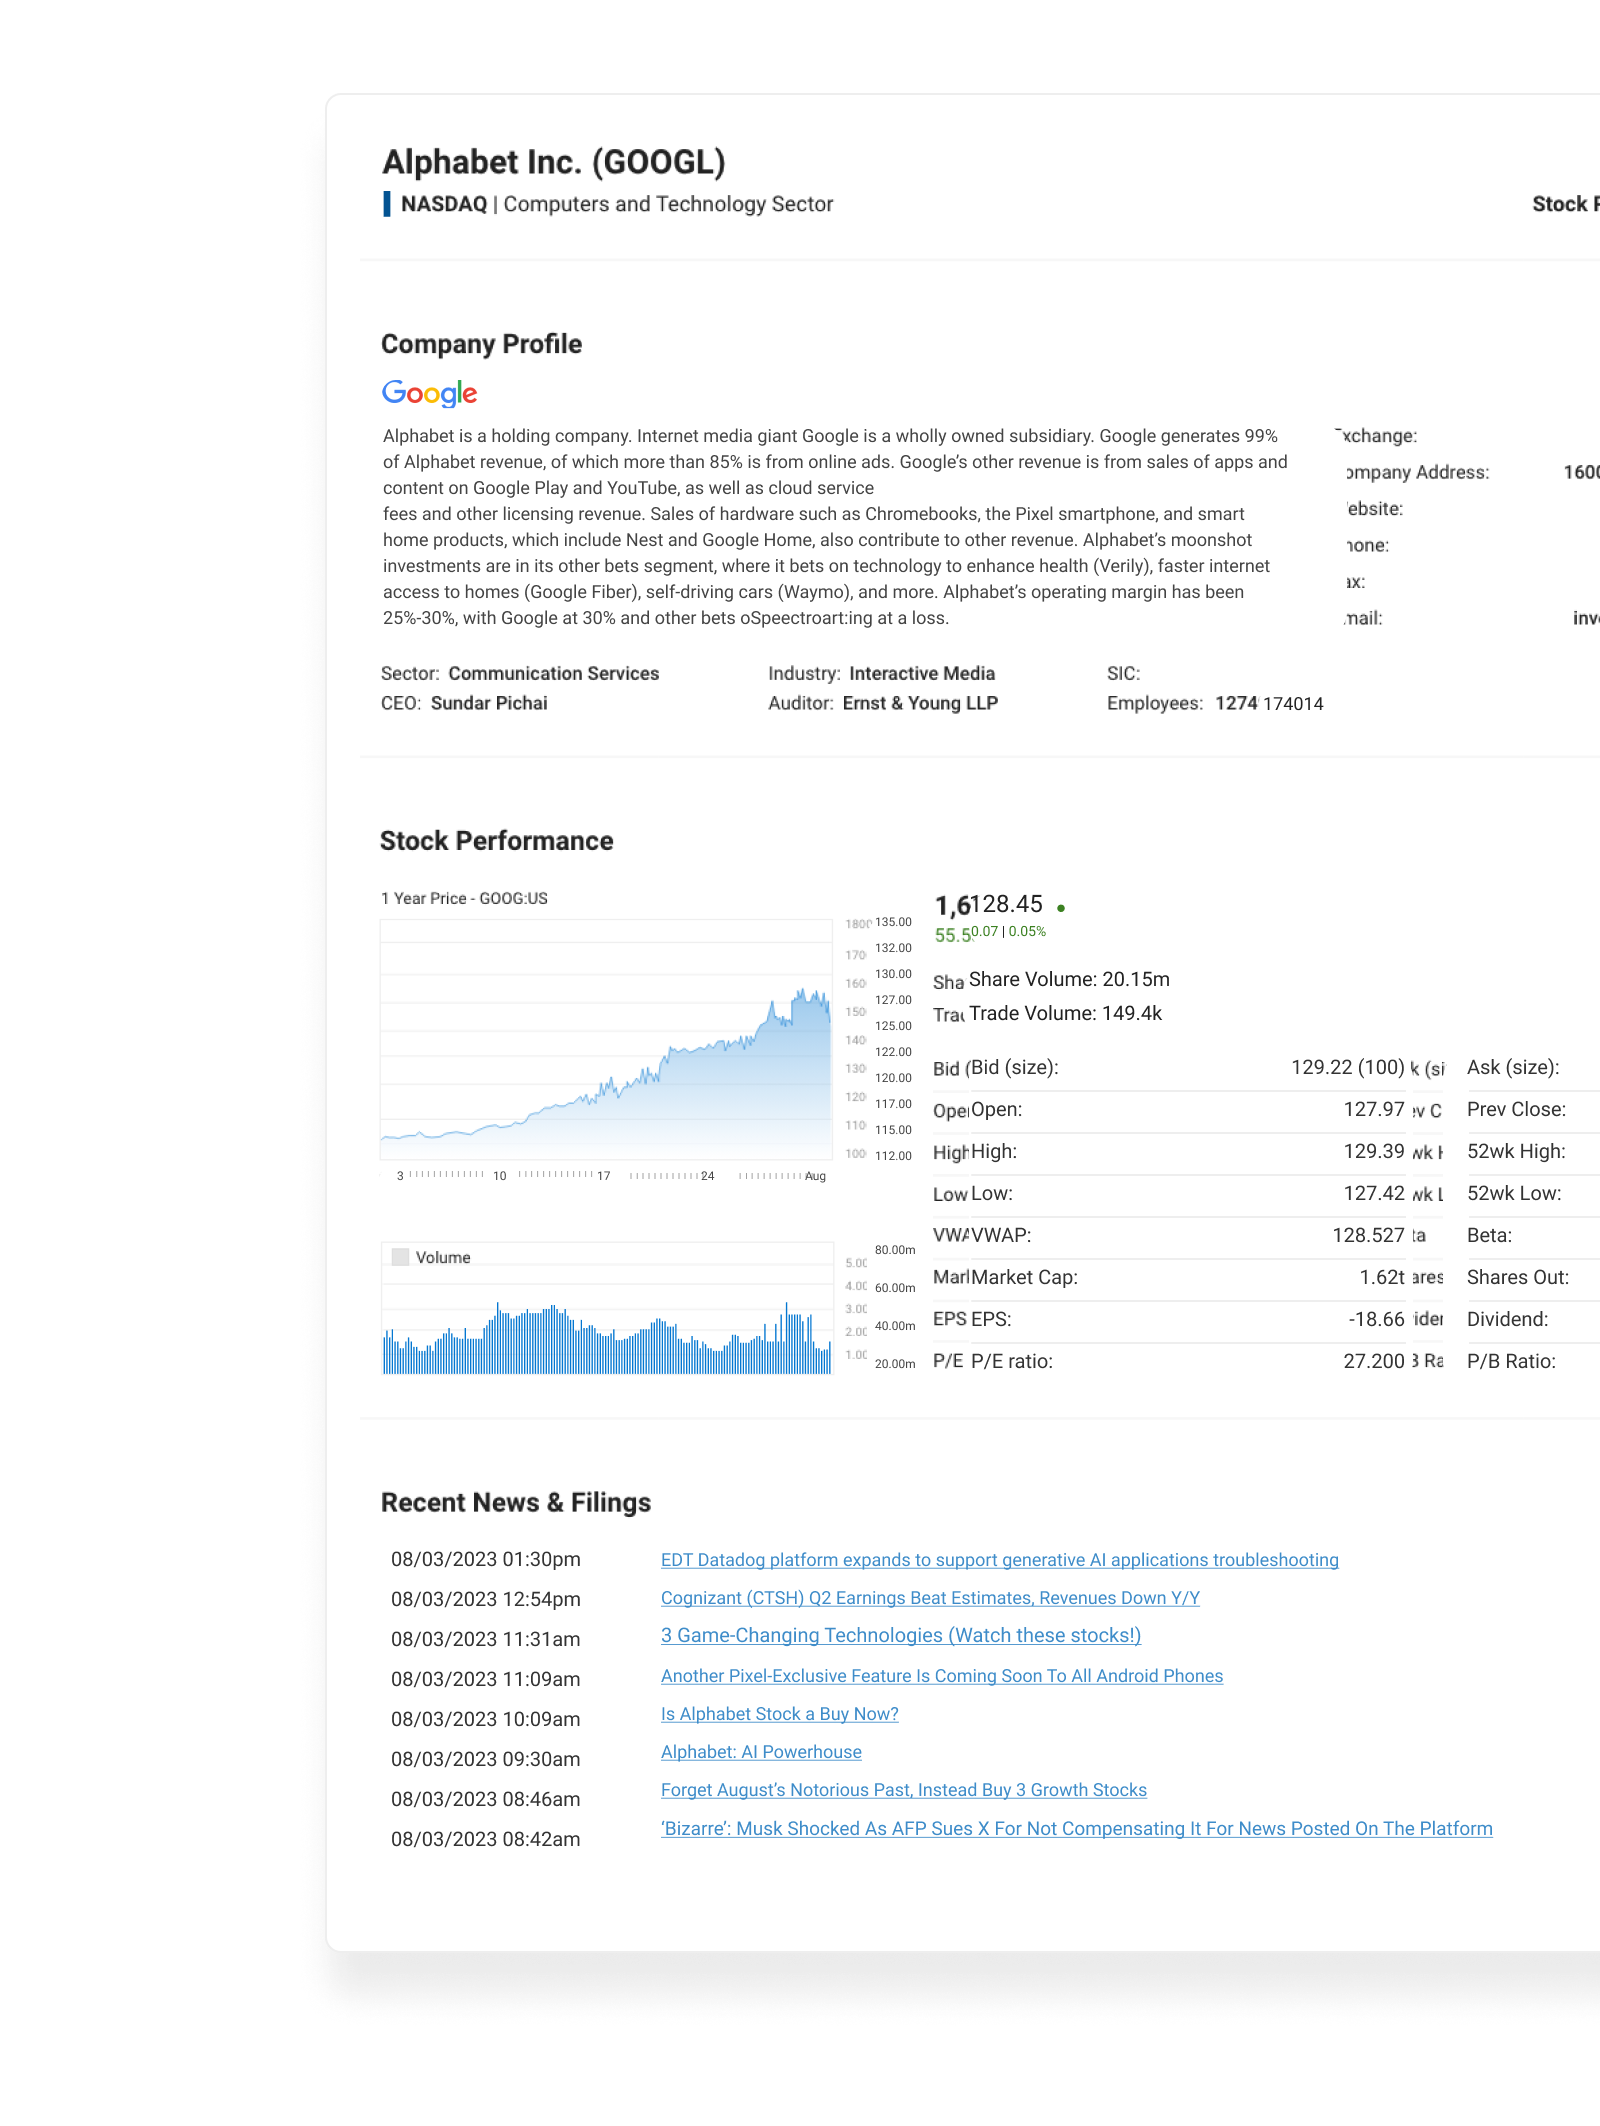Select the Sundar Pichai CEO name
This screenshot has height=2126, width=1600.
489,703
